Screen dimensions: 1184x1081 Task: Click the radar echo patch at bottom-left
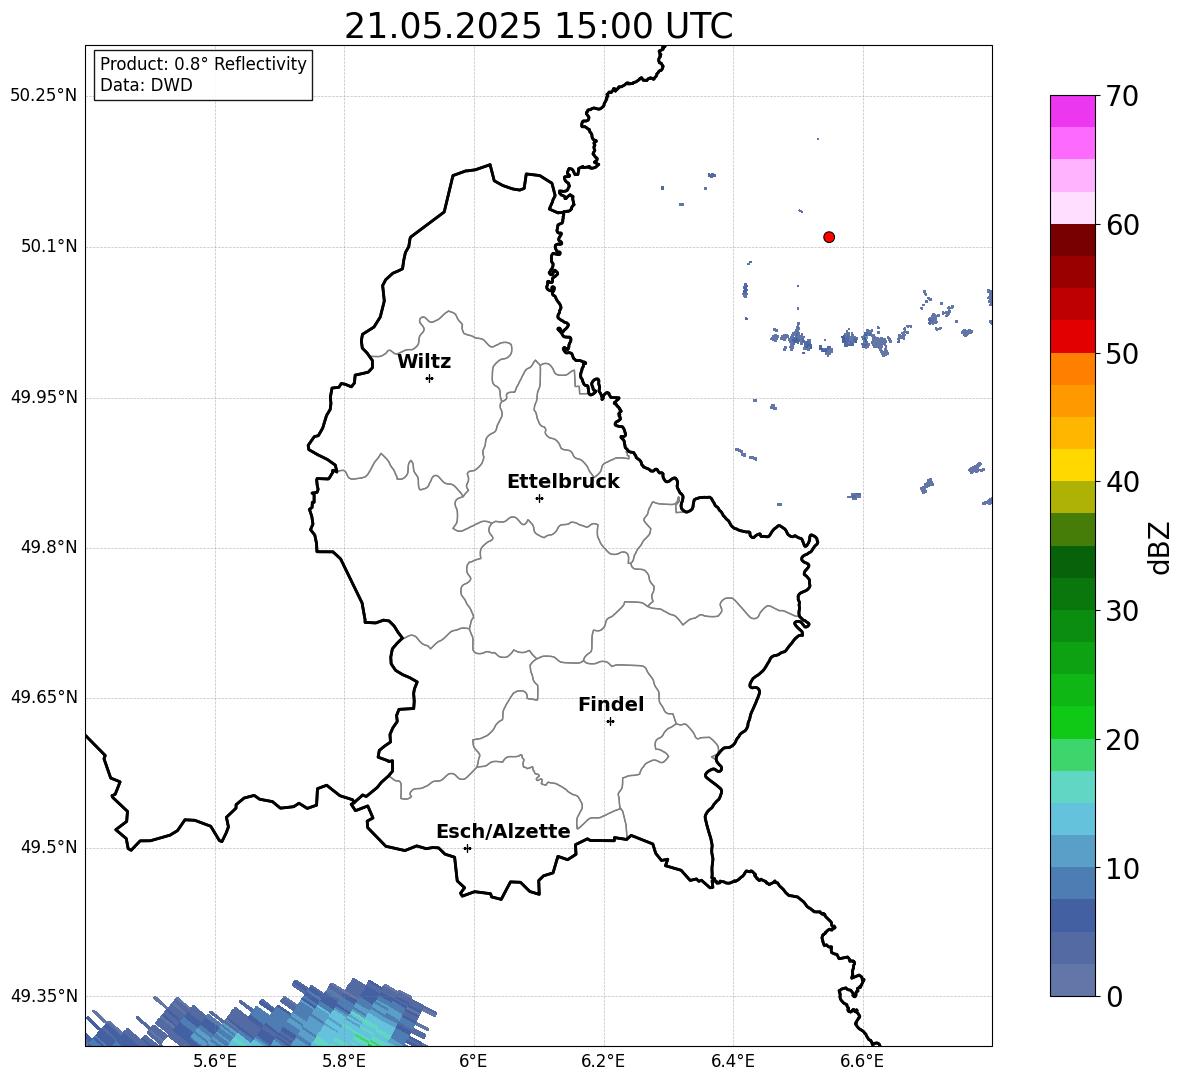[x=261, y=1015]
